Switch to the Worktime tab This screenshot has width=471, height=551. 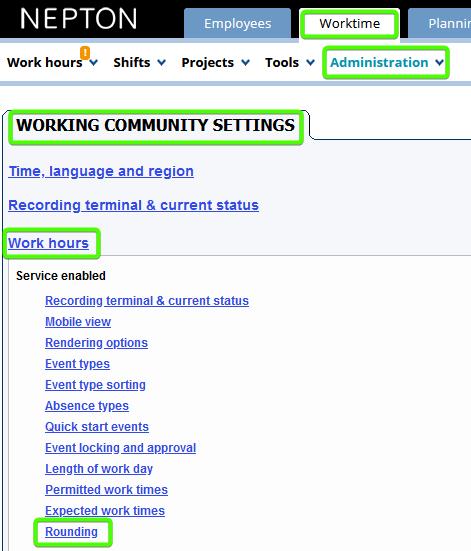(350, 24)
